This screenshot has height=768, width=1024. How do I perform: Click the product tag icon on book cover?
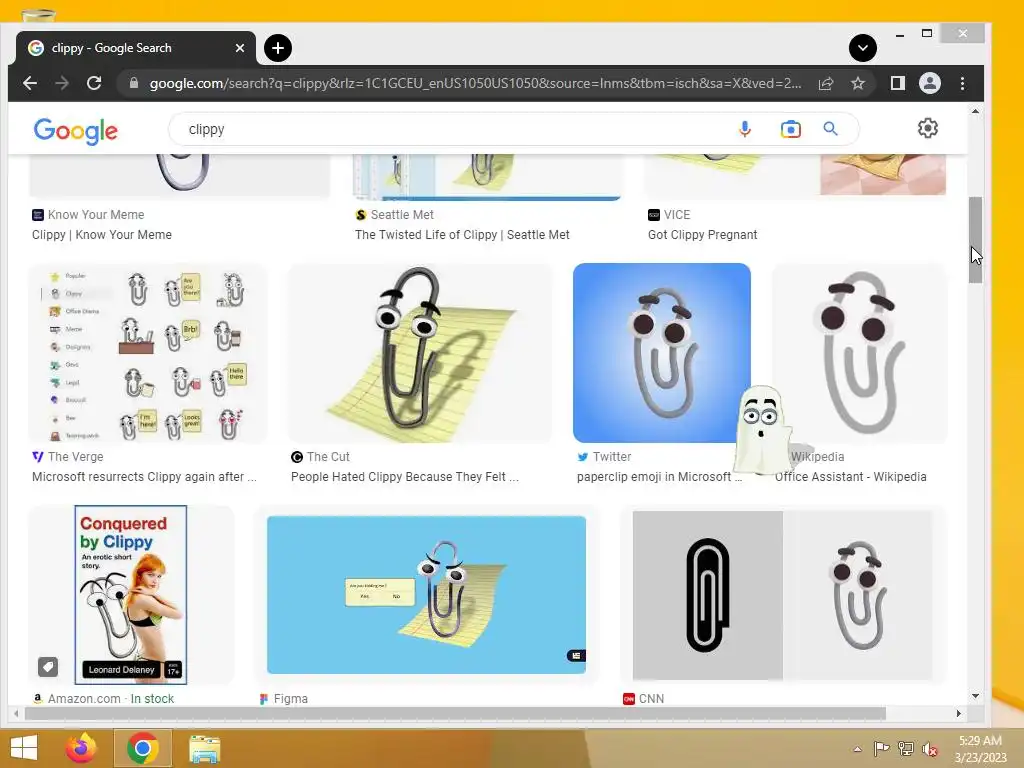(48, 667)
